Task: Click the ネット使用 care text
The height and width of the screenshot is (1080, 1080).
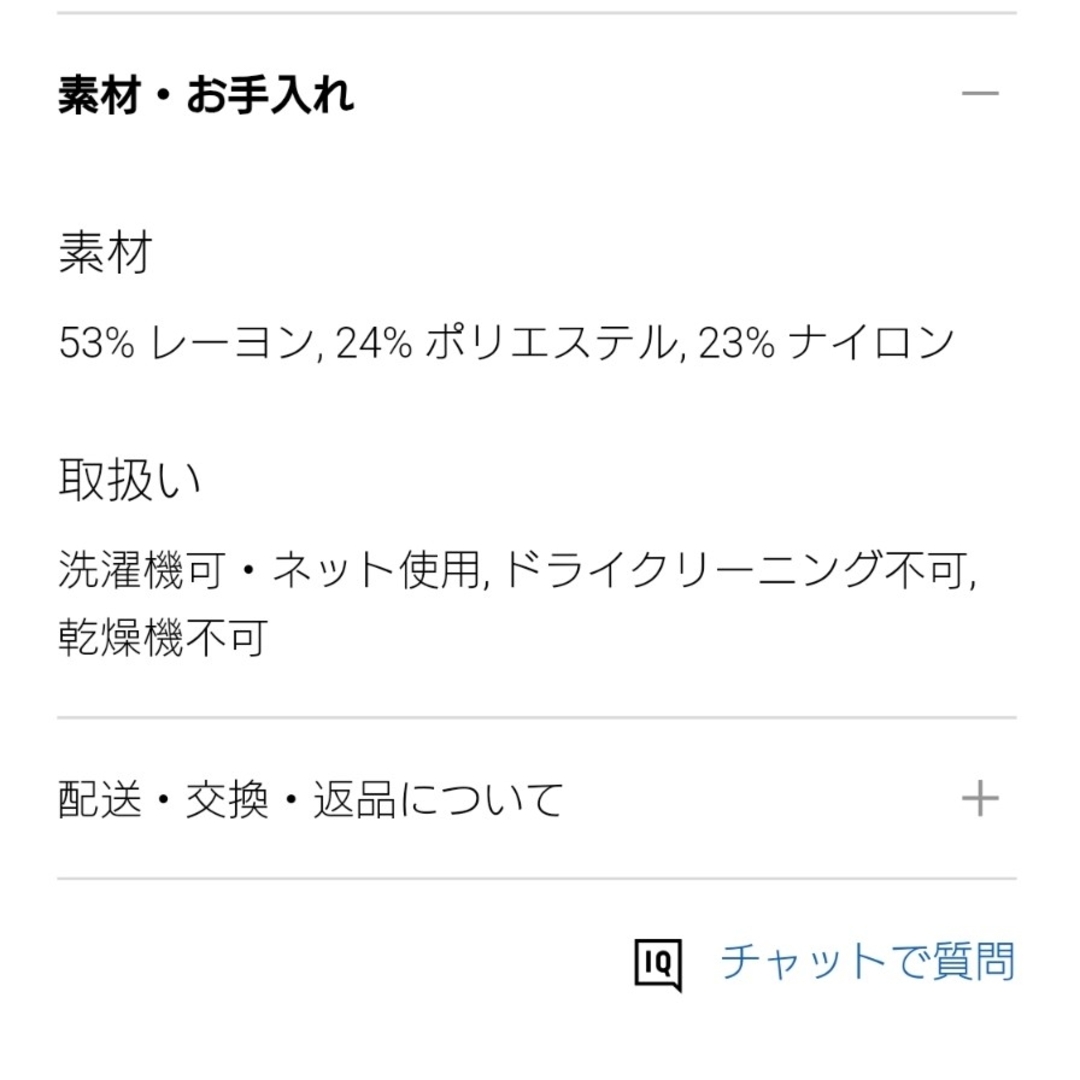Action: point(376,570)
